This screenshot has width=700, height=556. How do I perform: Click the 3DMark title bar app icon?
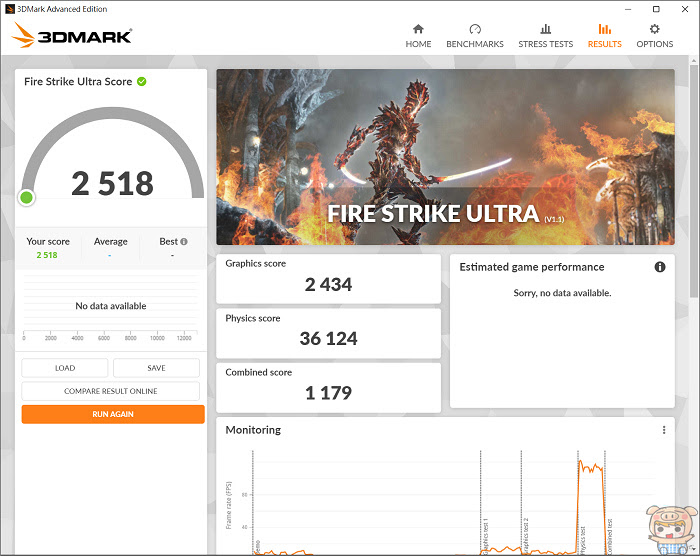pyautogui.click(x=9, y=9)
